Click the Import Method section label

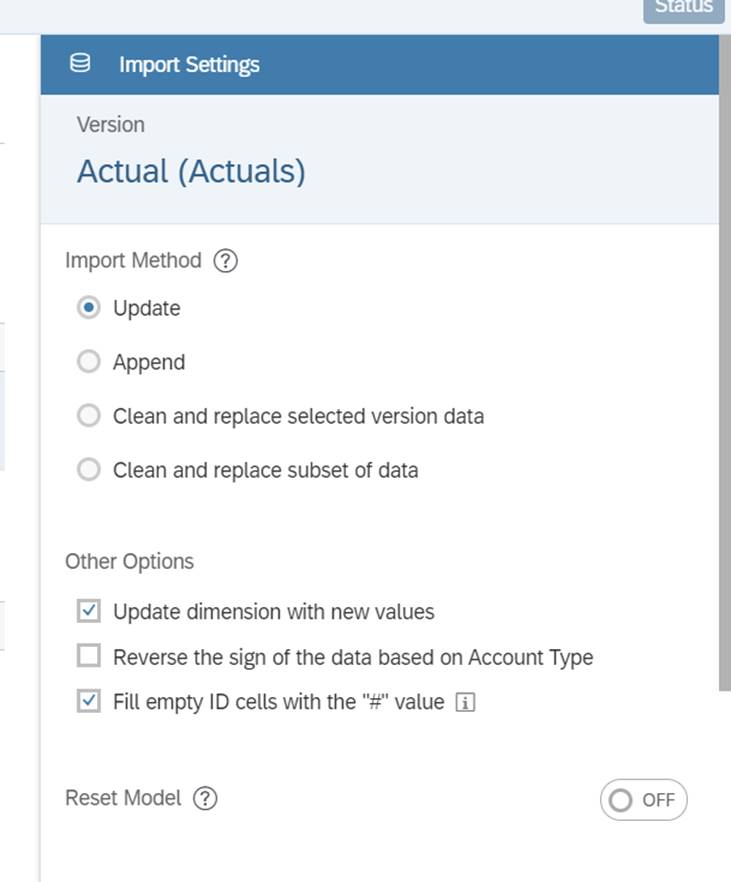(133, 261)
